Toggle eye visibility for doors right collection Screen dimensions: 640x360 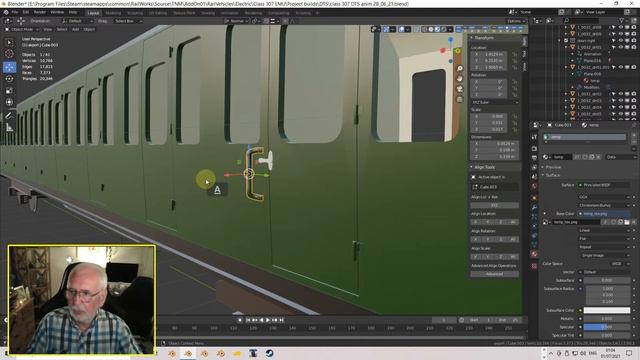coord(621,41)
